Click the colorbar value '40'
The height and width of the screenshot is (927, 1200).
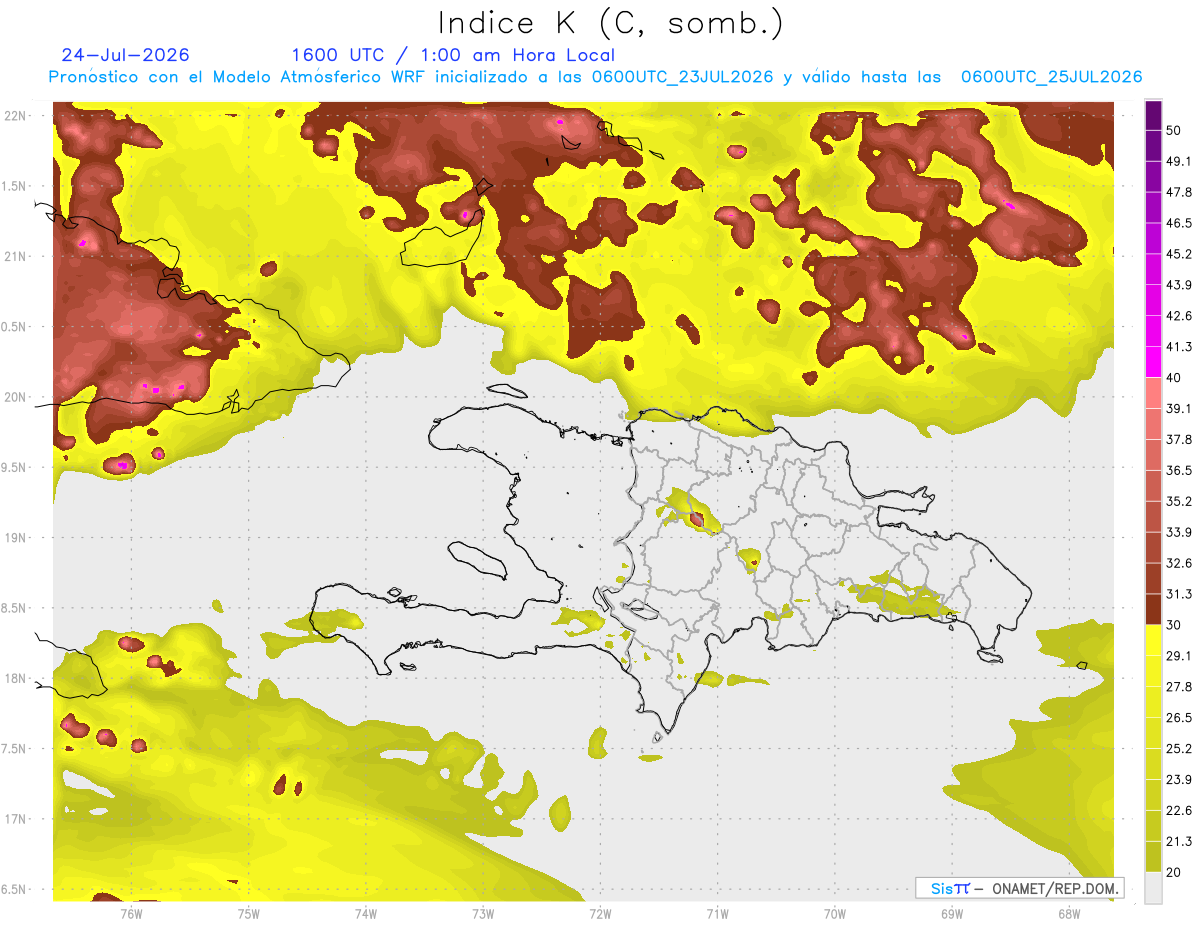click(1175, 377)
